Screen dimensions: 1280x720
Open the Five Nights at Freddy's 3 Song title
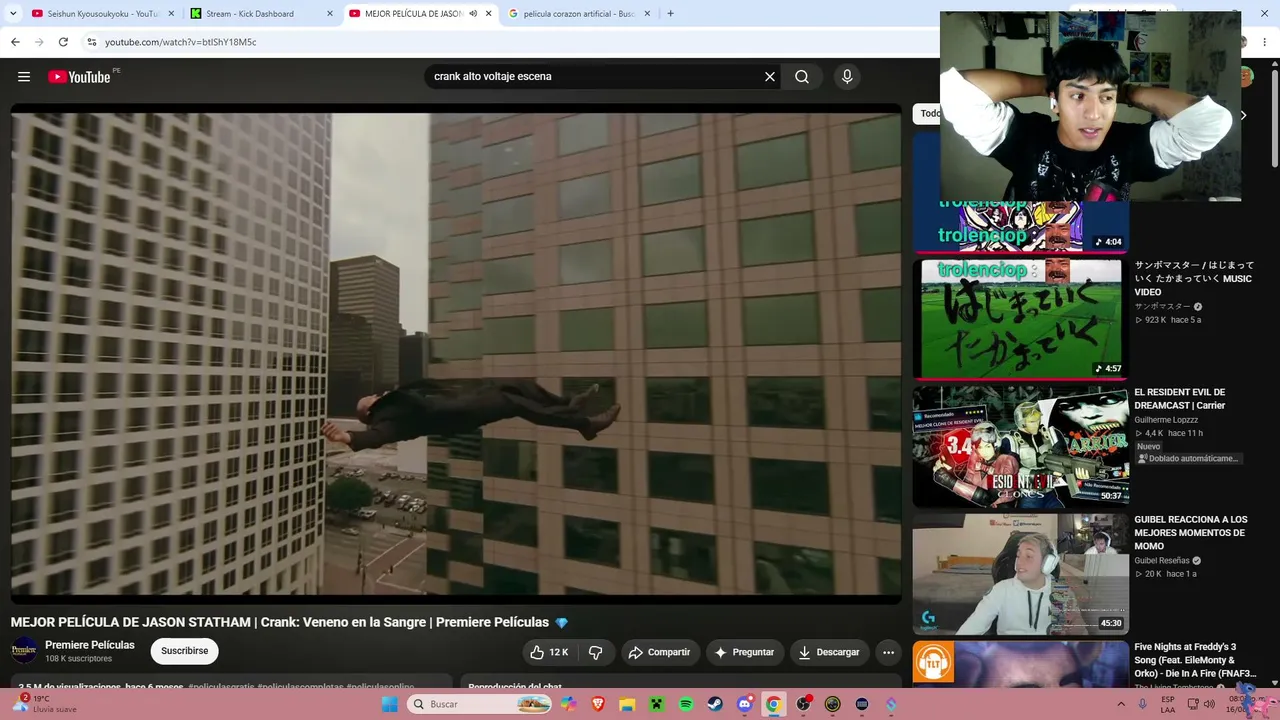(1195, 660)
